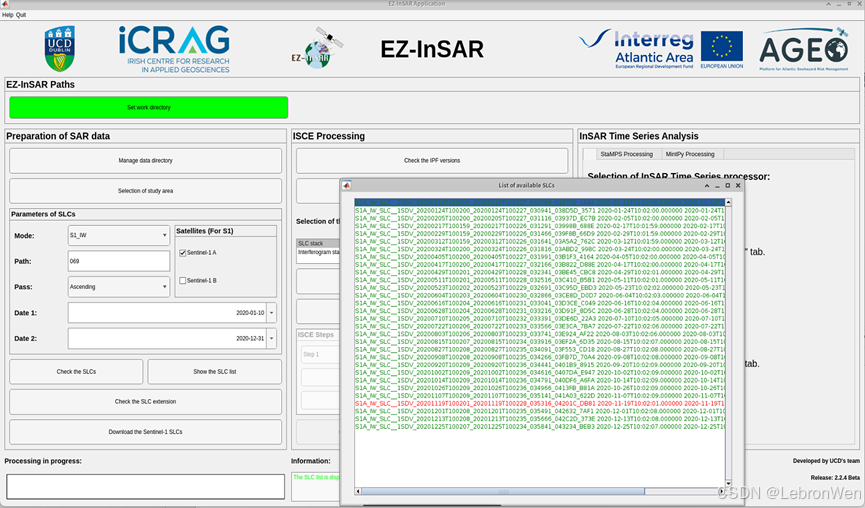
Task: Switch to the MintPy Processing tab
Action: tap(690, 154)
